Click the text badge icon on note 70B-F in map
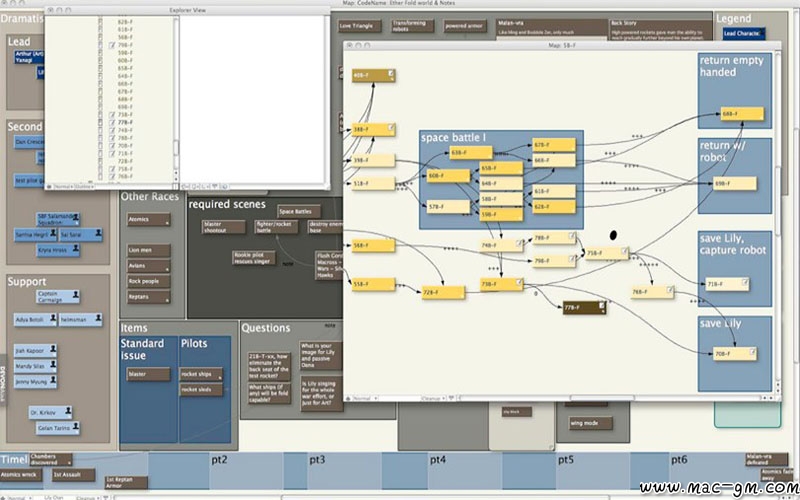The height and width of the screenshot is (500, 800). [x=753, y=352]
